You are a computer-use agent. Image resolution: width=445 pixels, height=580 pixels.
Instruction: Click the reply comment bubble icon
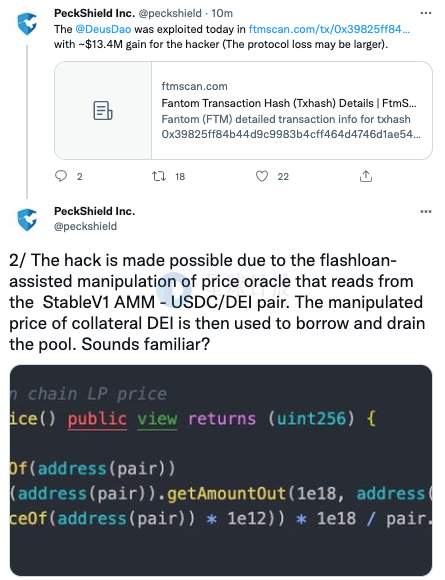(x=61, y=176)
